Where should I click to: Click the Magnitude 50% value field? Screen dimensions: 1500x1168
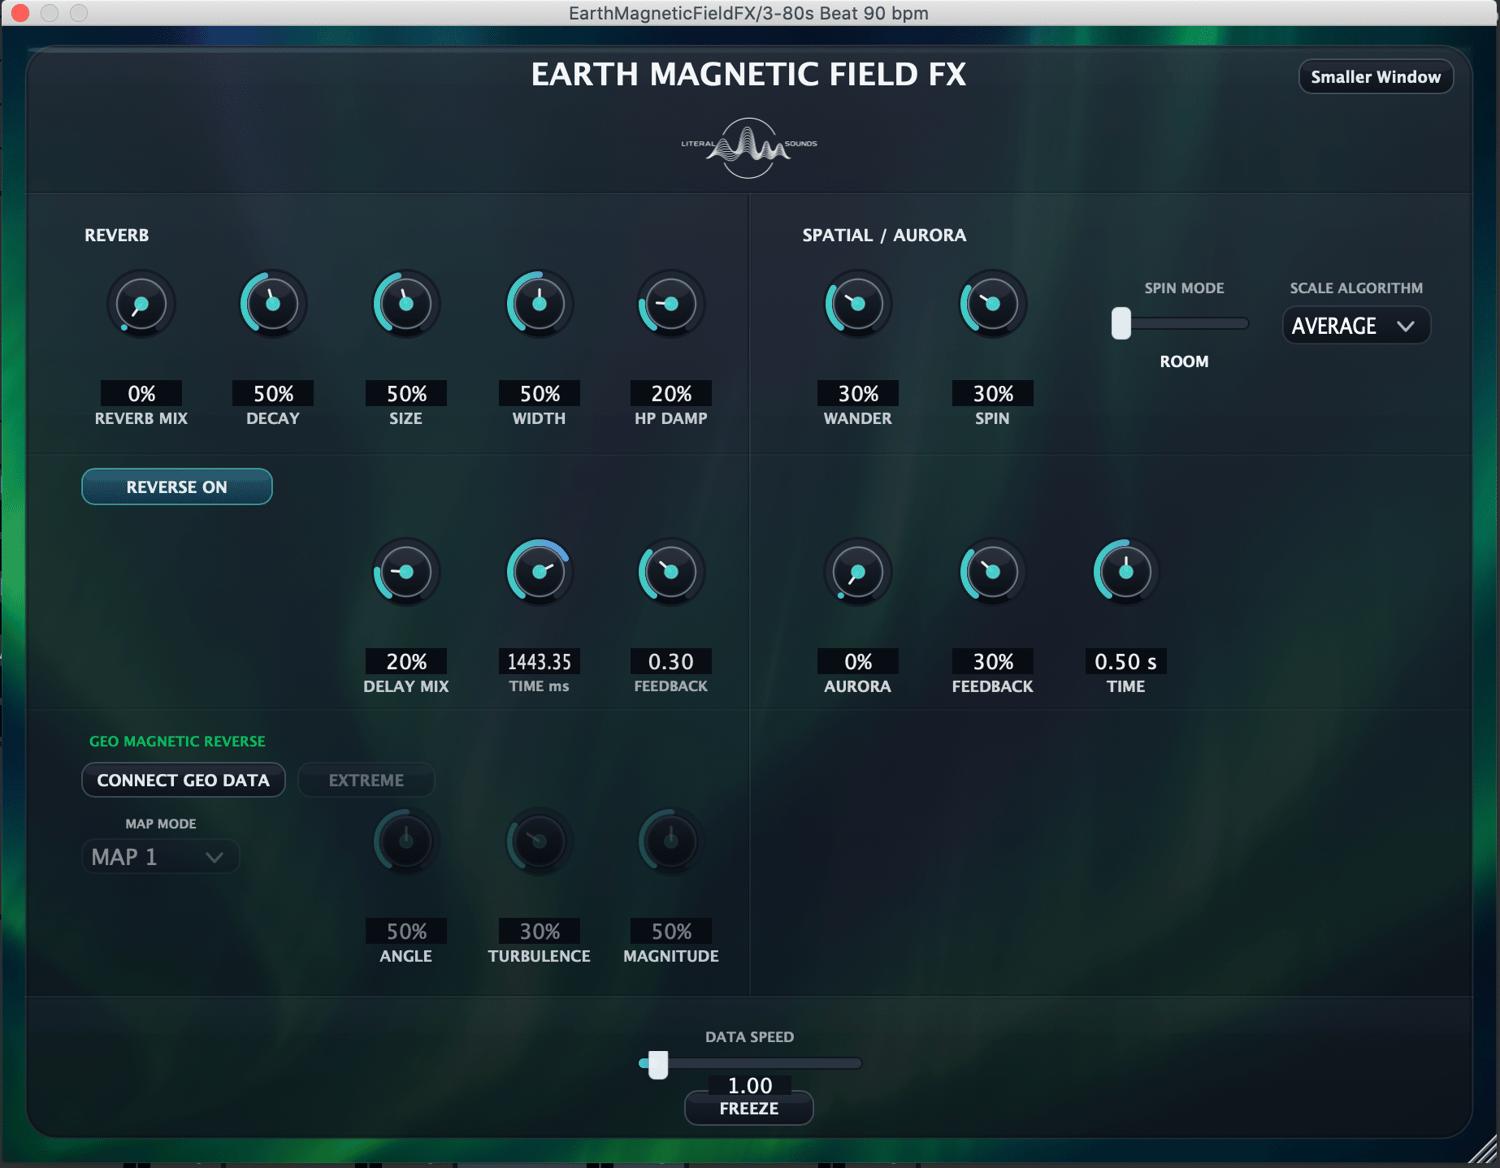(x=671, y=931)
